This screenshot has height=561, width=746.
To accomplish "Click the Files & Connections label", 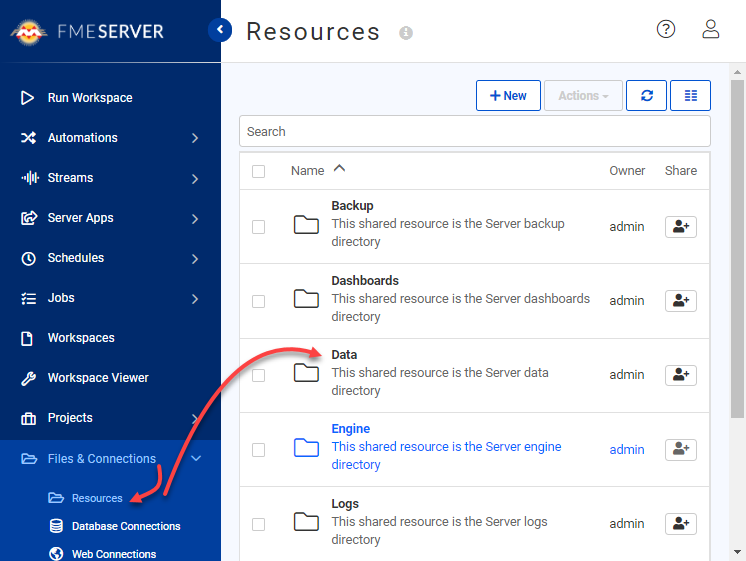I will (102, 459).
